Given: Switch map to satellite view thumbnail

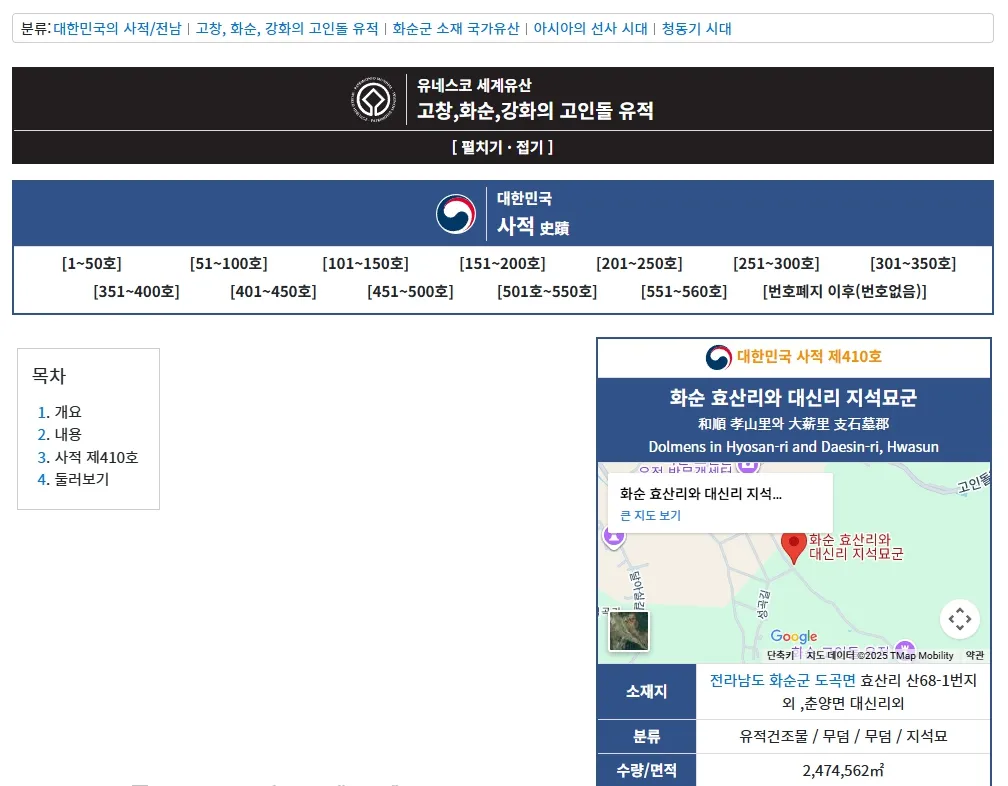Looking at the screenshot, I should [x=629, y=630].
